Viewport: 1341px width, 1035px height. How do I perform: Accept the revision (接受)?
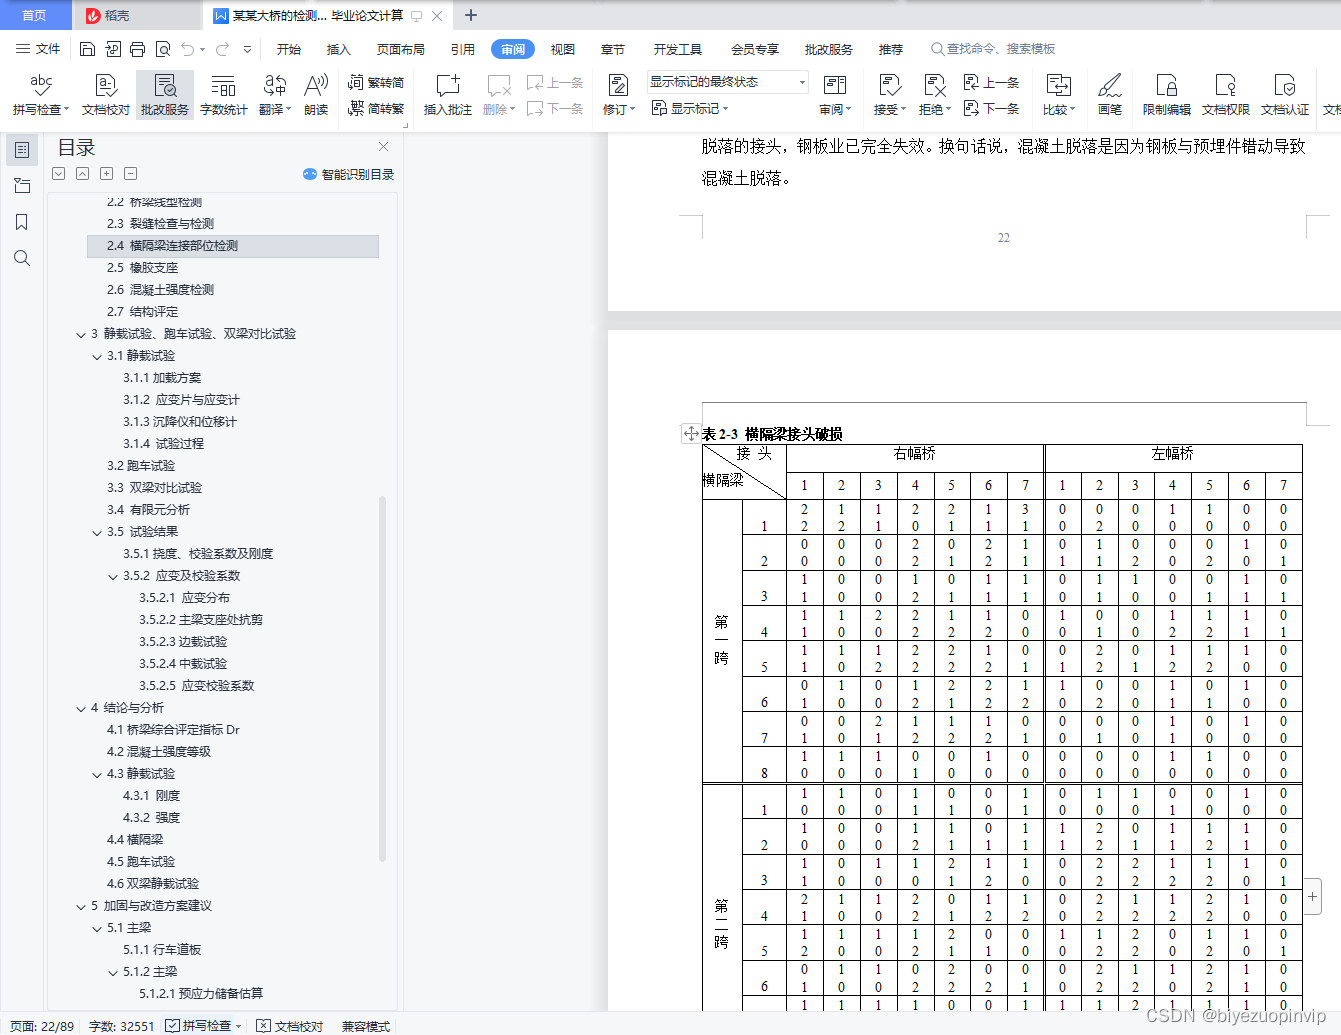(889, 95)
